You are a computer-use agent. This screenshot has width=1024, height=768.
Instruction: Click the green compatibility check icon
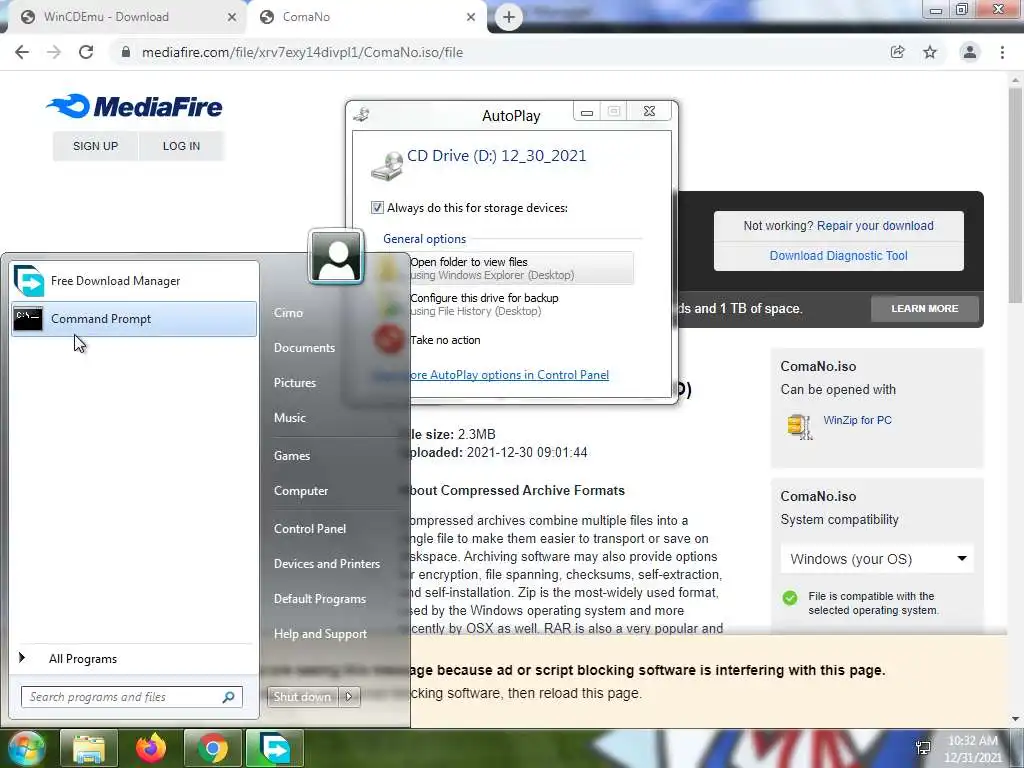(x=790, y=598)
